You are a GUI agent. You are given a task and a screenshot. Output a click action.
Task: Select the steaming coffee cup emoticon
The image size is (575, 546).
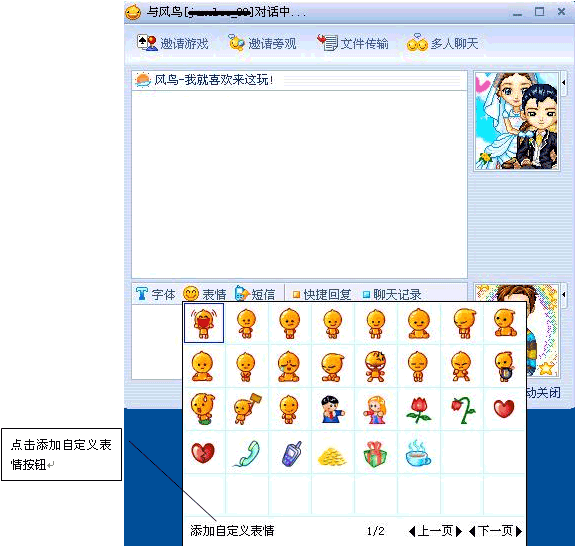pyautogui.click(x=418, y=453)
